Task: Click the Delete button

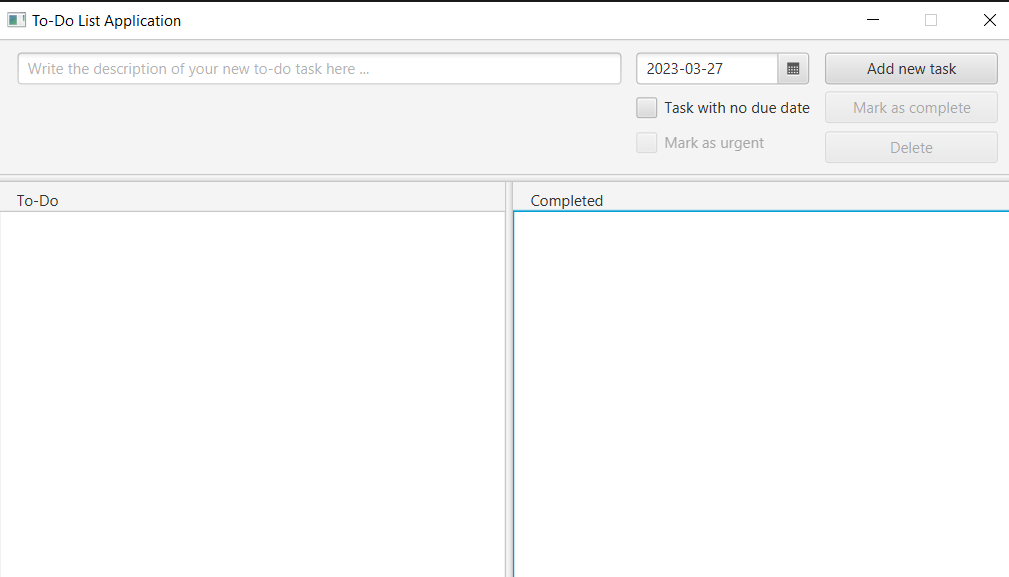Action: (x=911, y=147)
